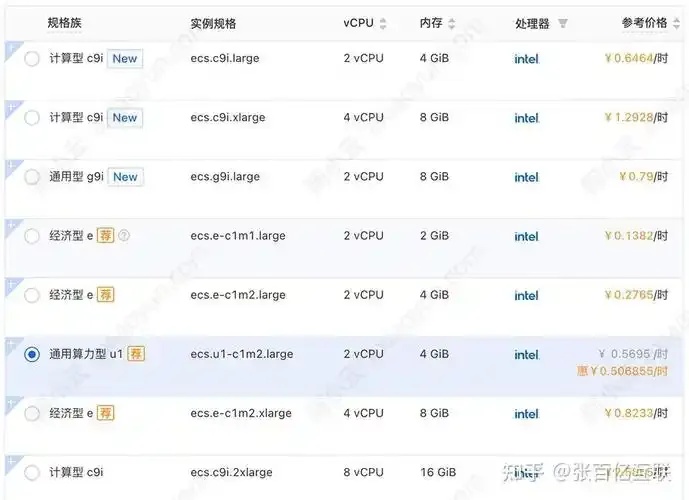Click ecs.e-c1m1.large instance name
689x500 pixels.
click(238, 236)
